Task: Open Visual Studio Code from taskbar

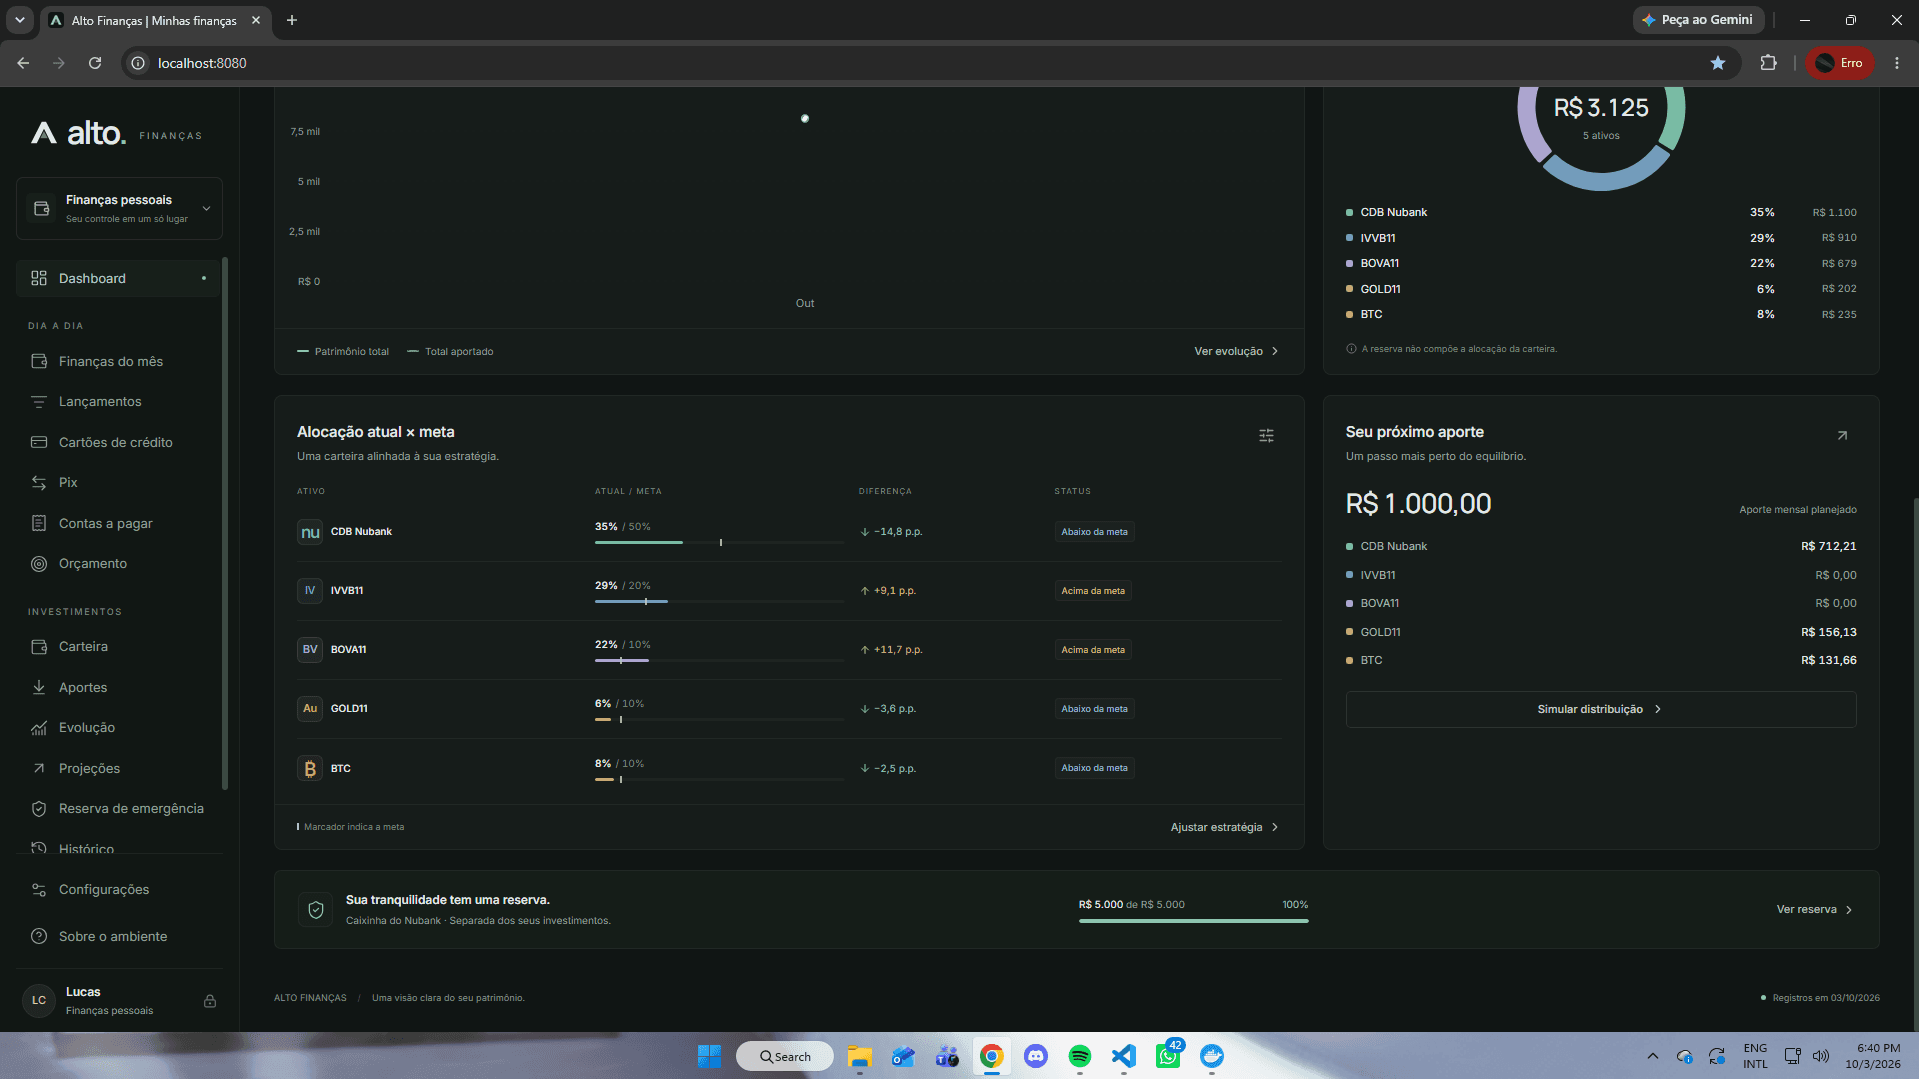Action: [x=1124, y=1056]
